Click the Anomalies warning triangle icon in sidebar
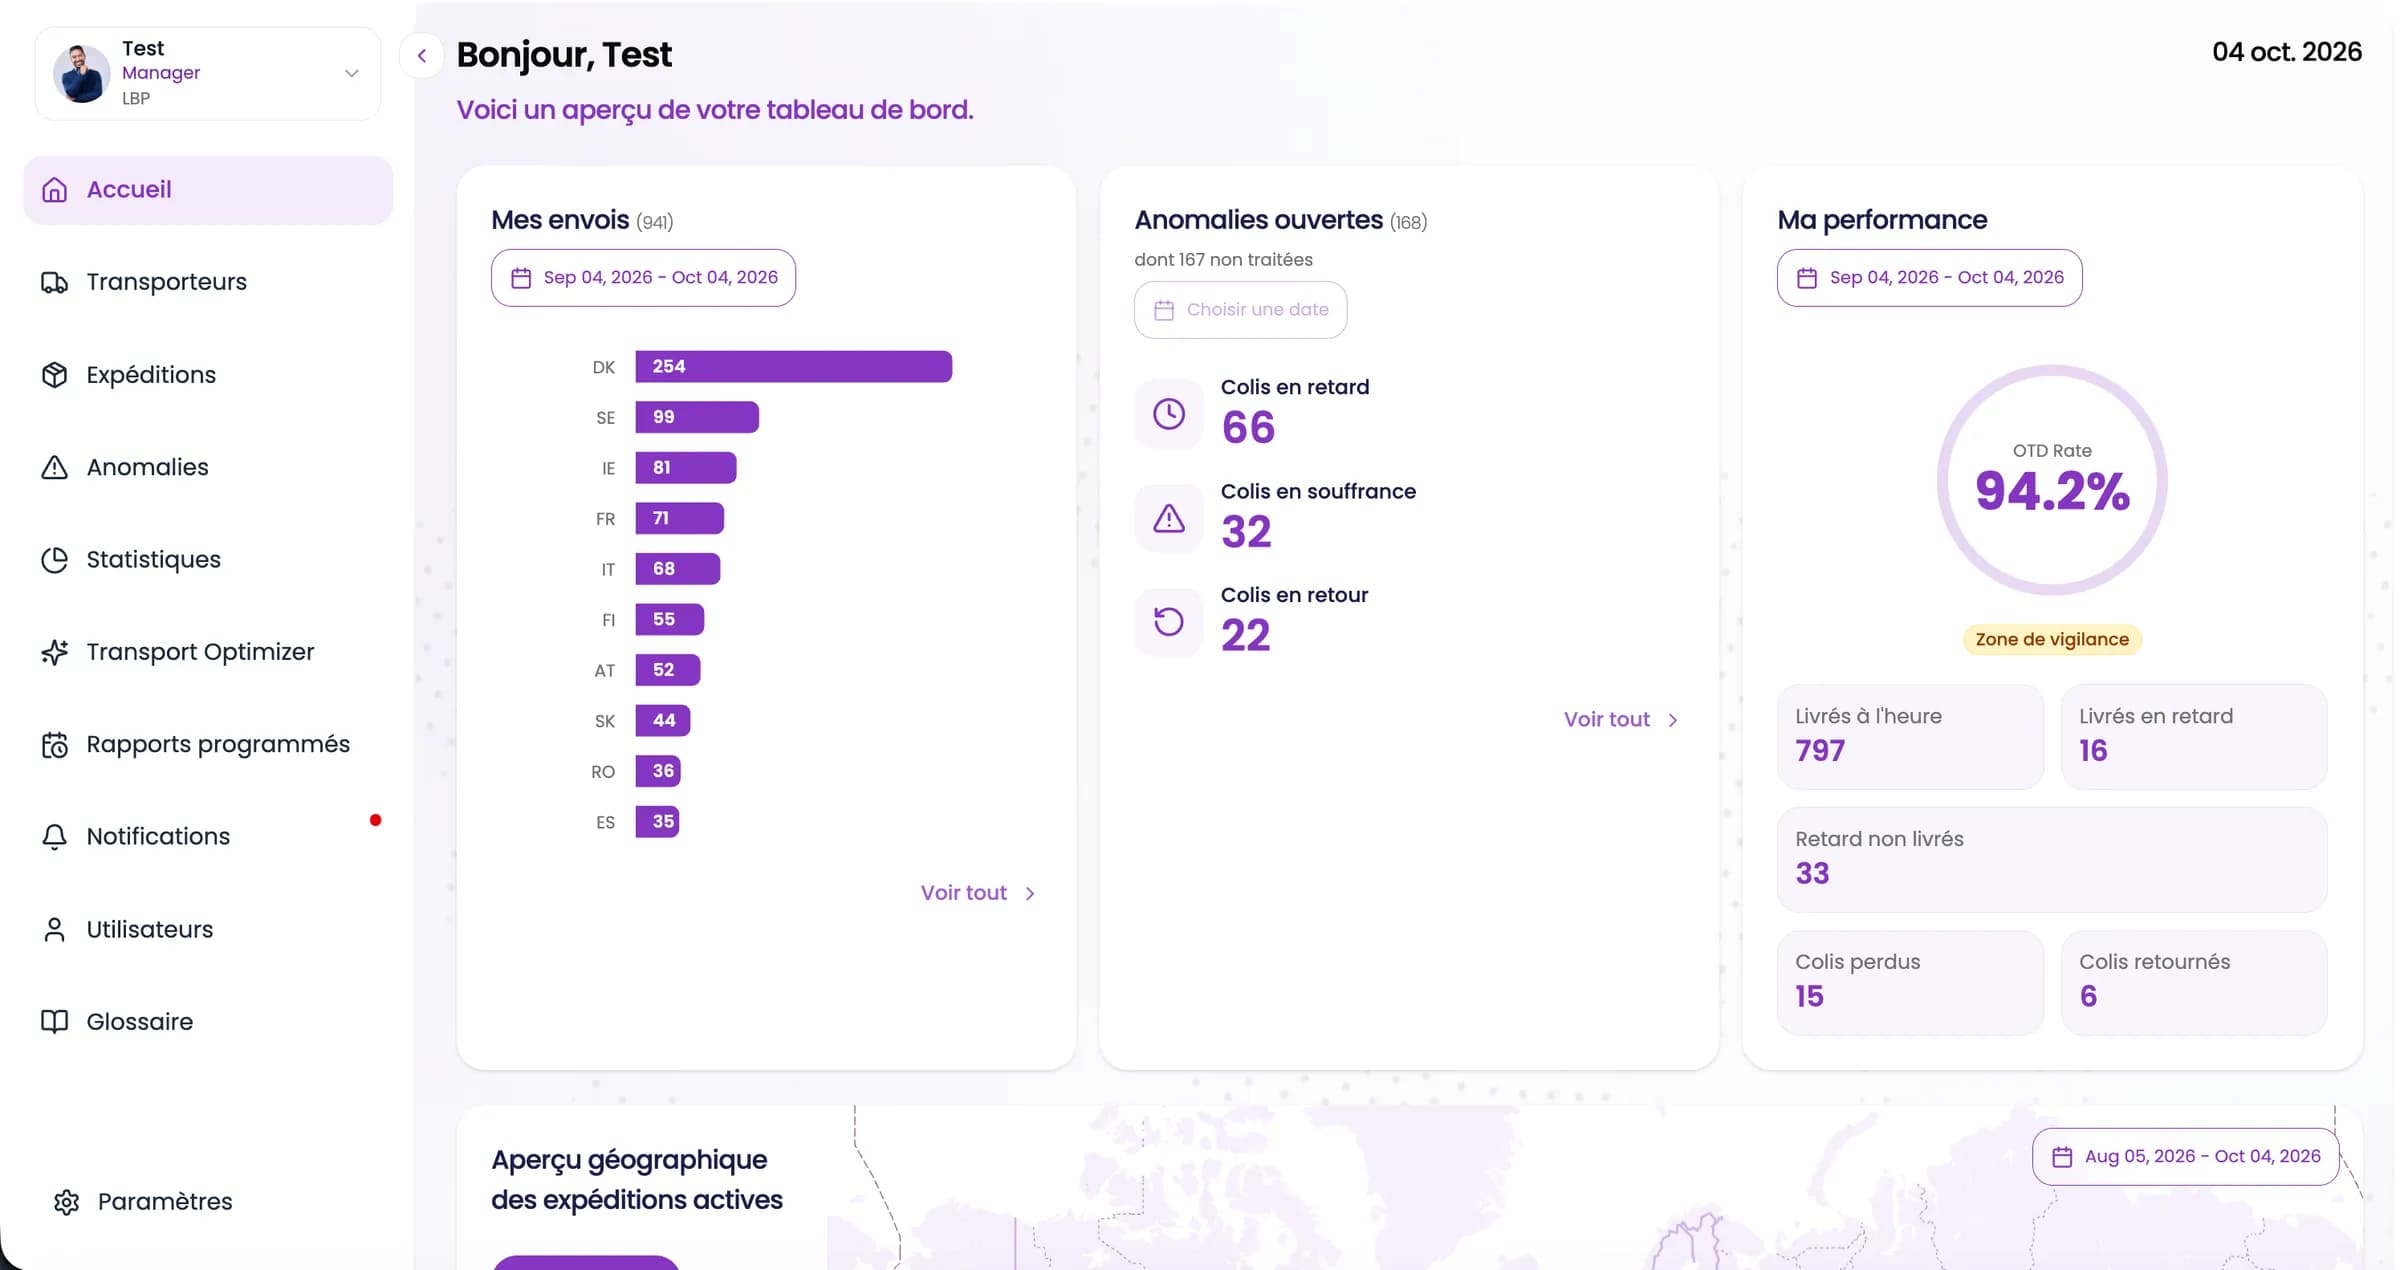 [x=54, y=467]
